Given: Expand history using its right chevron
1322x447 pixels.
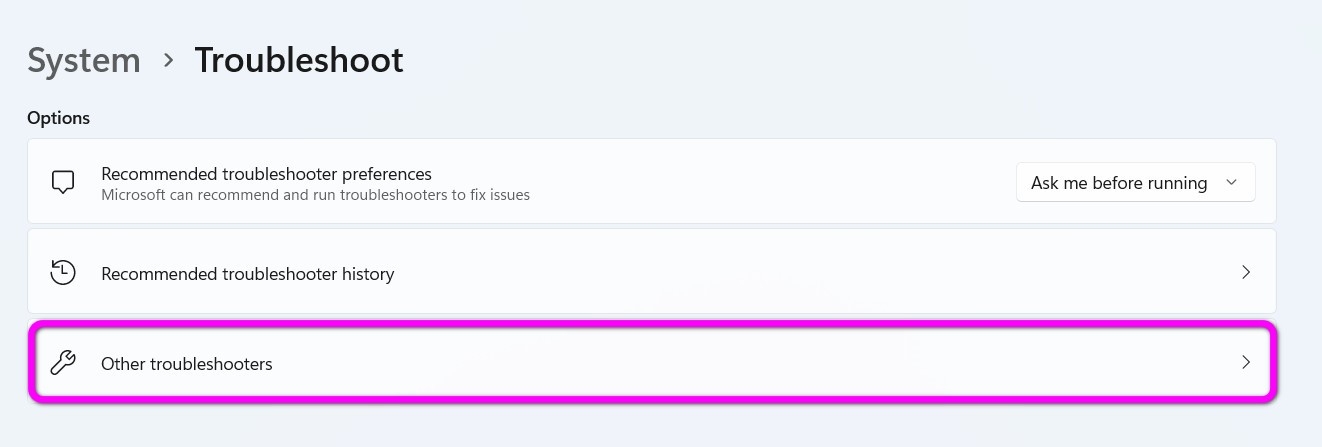Looking at the screenshot, I should tap(1246, 272).
